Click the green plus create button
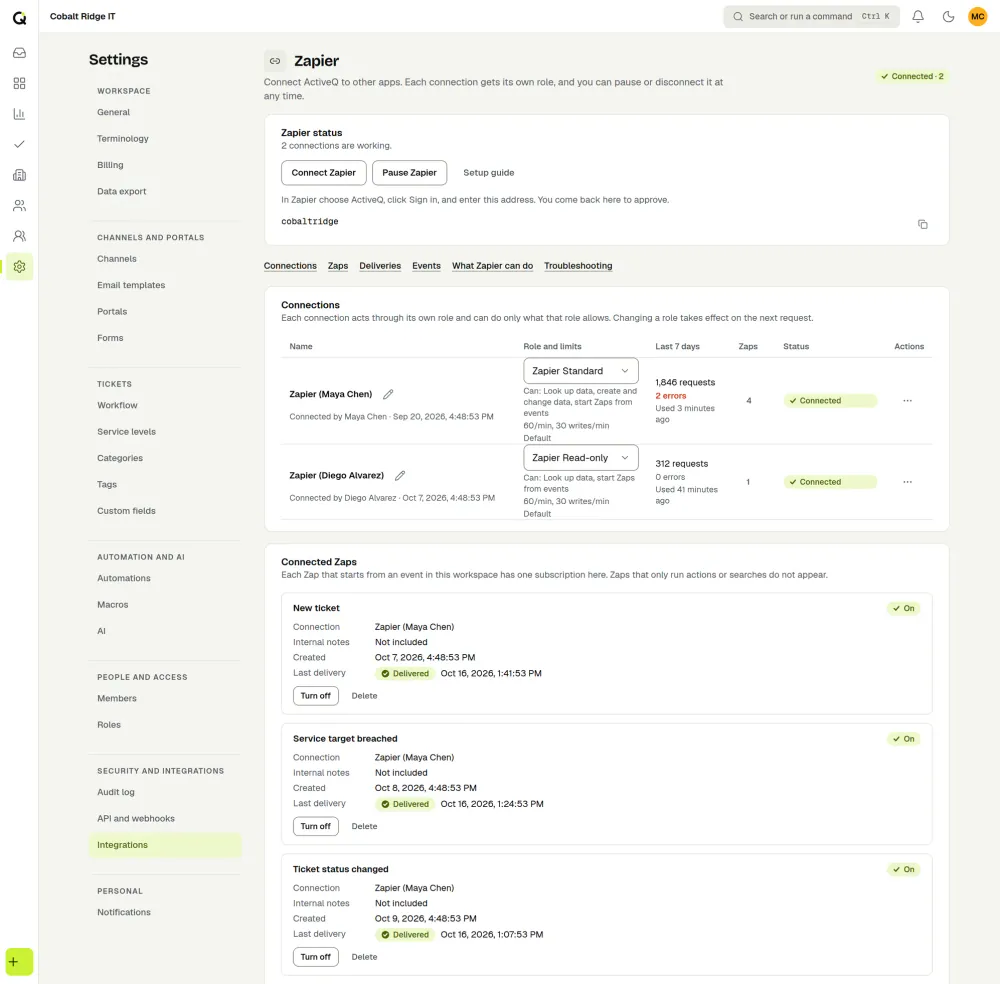This screenshot has width=1000, height=984. 19,962
